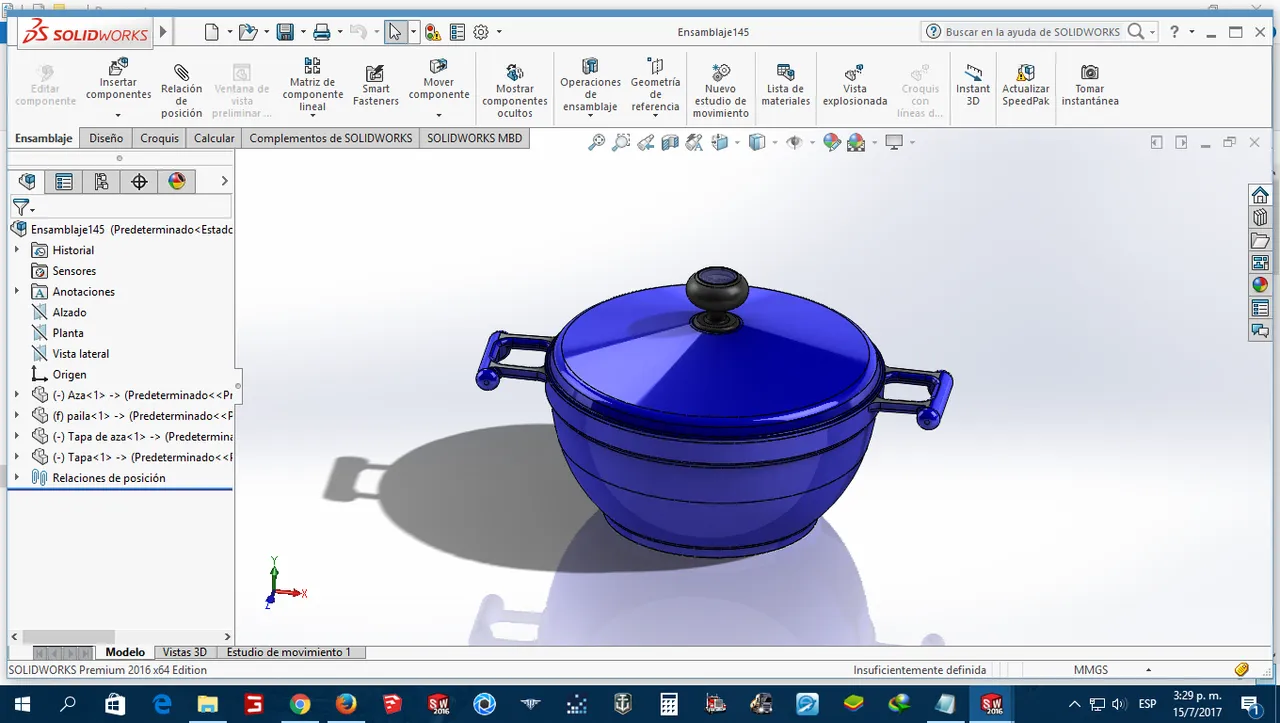
Task: Click the Nuevo estudio de movimiento button
Action: point(720,89)
